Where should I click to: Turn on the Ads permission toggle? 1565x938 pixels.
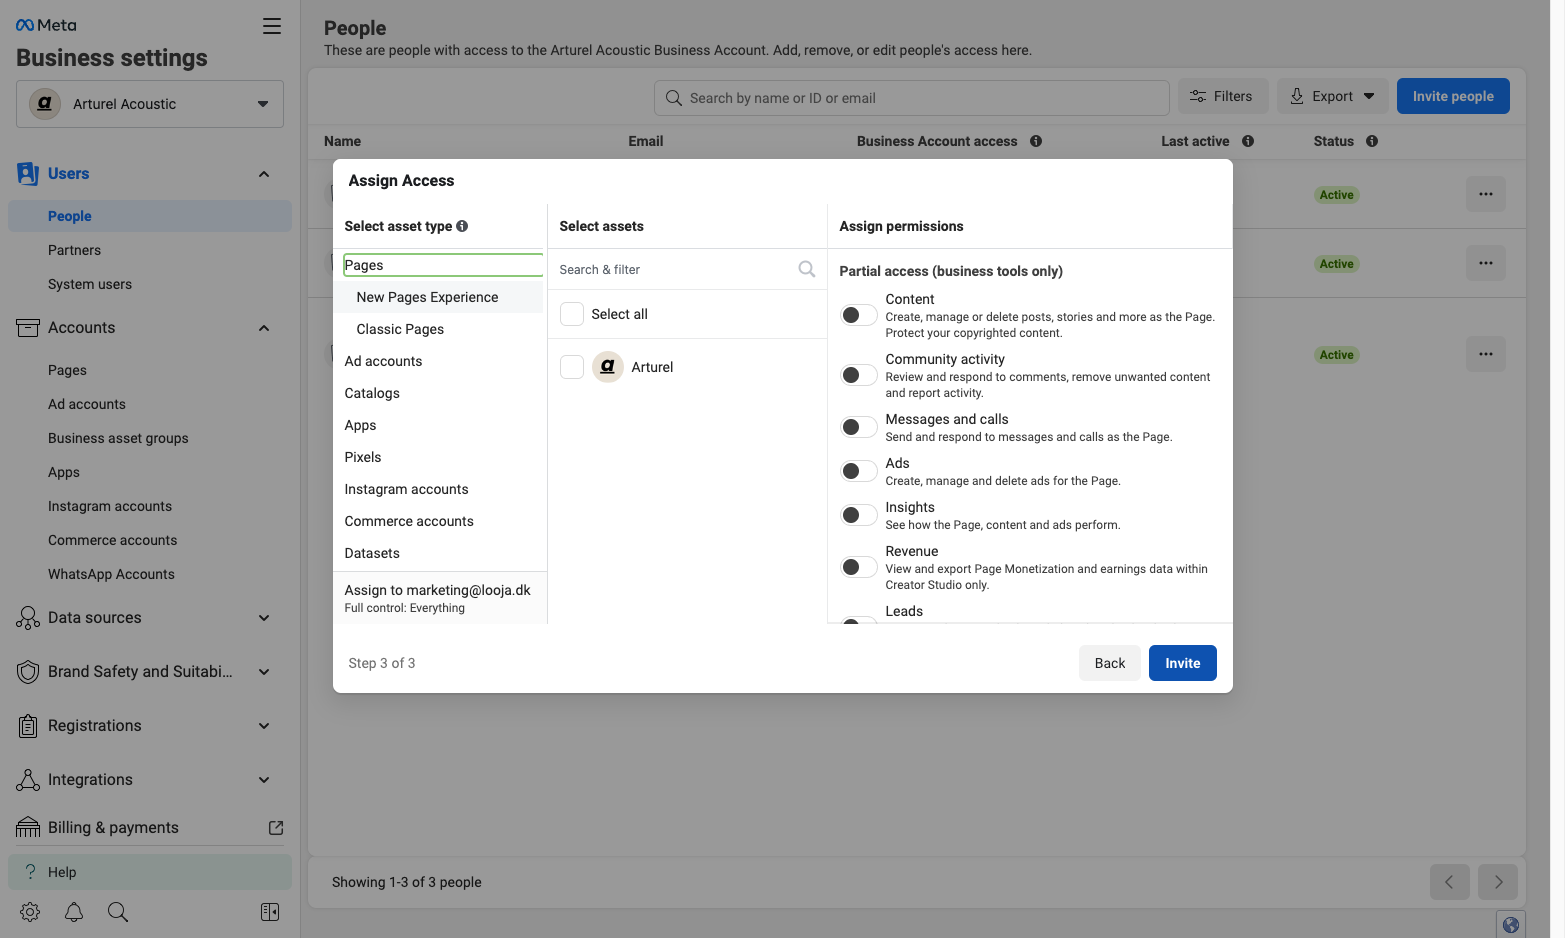(x=859, y=471)
